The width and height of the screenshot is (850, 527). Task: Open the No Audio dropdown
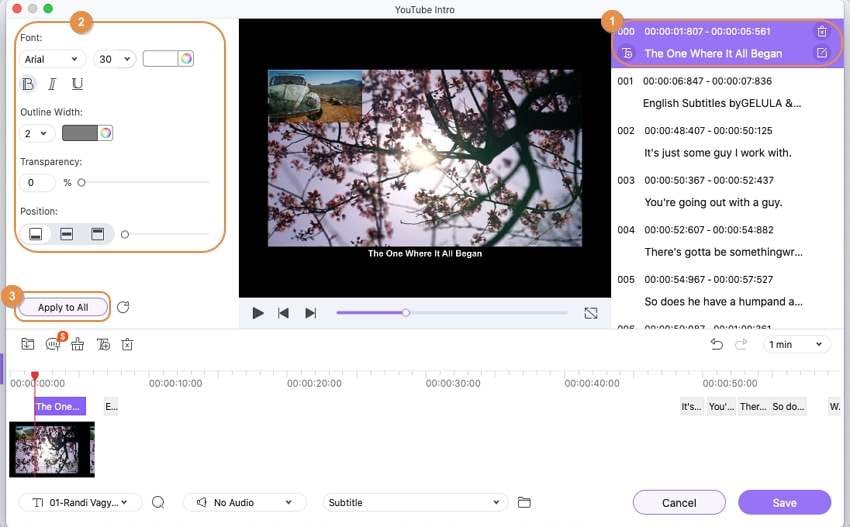click(244, 503)
